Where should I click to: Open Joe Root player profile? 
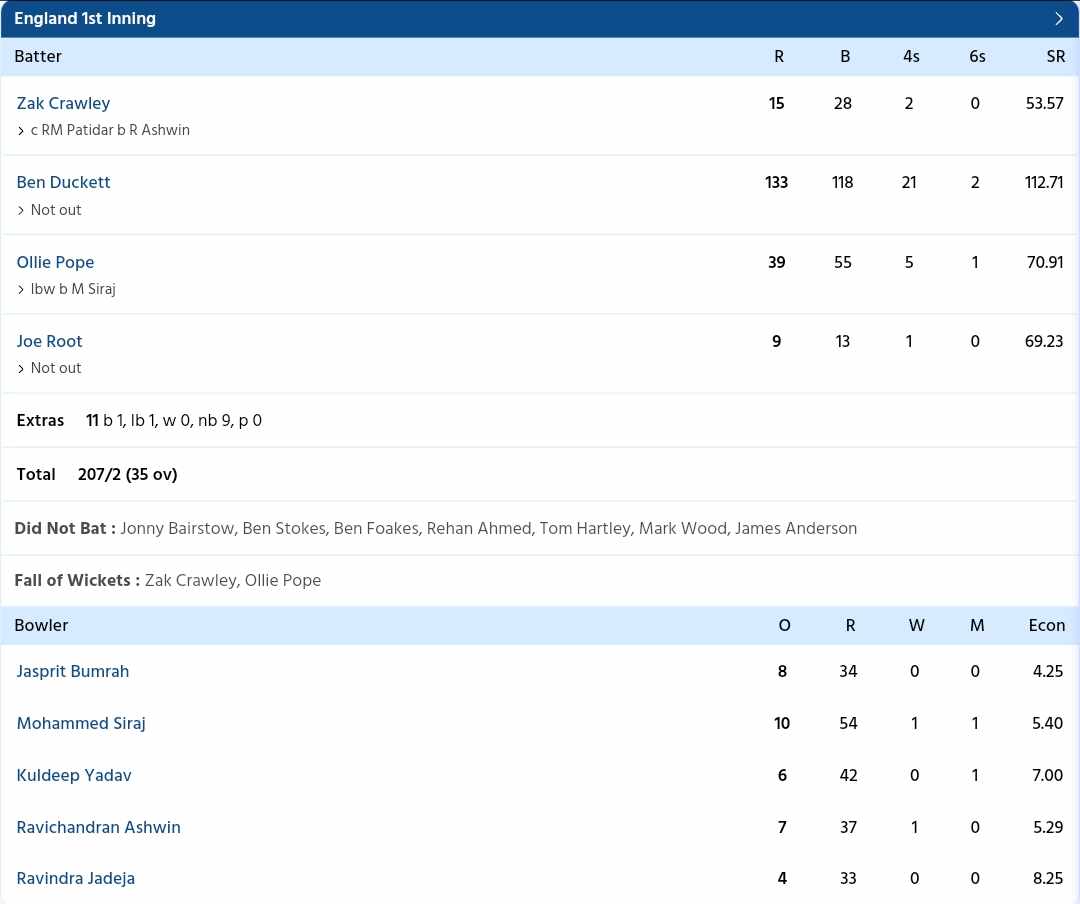pos(50,341)
